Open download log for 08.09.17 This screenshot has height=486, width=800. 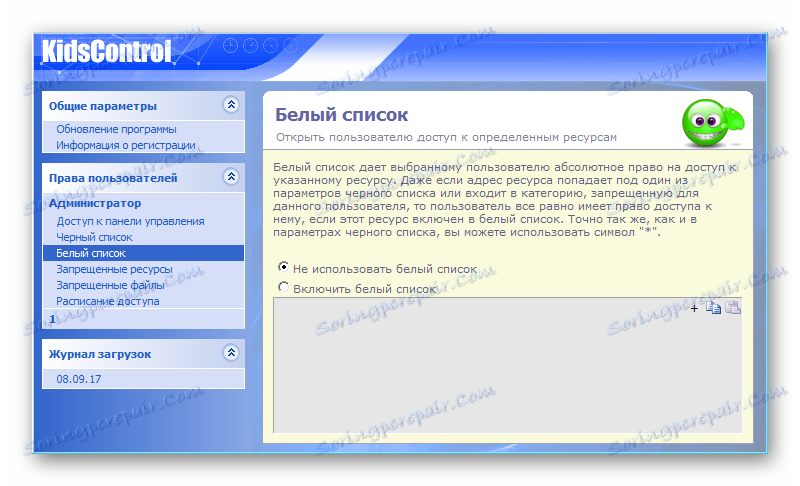[x=79, y=379]
